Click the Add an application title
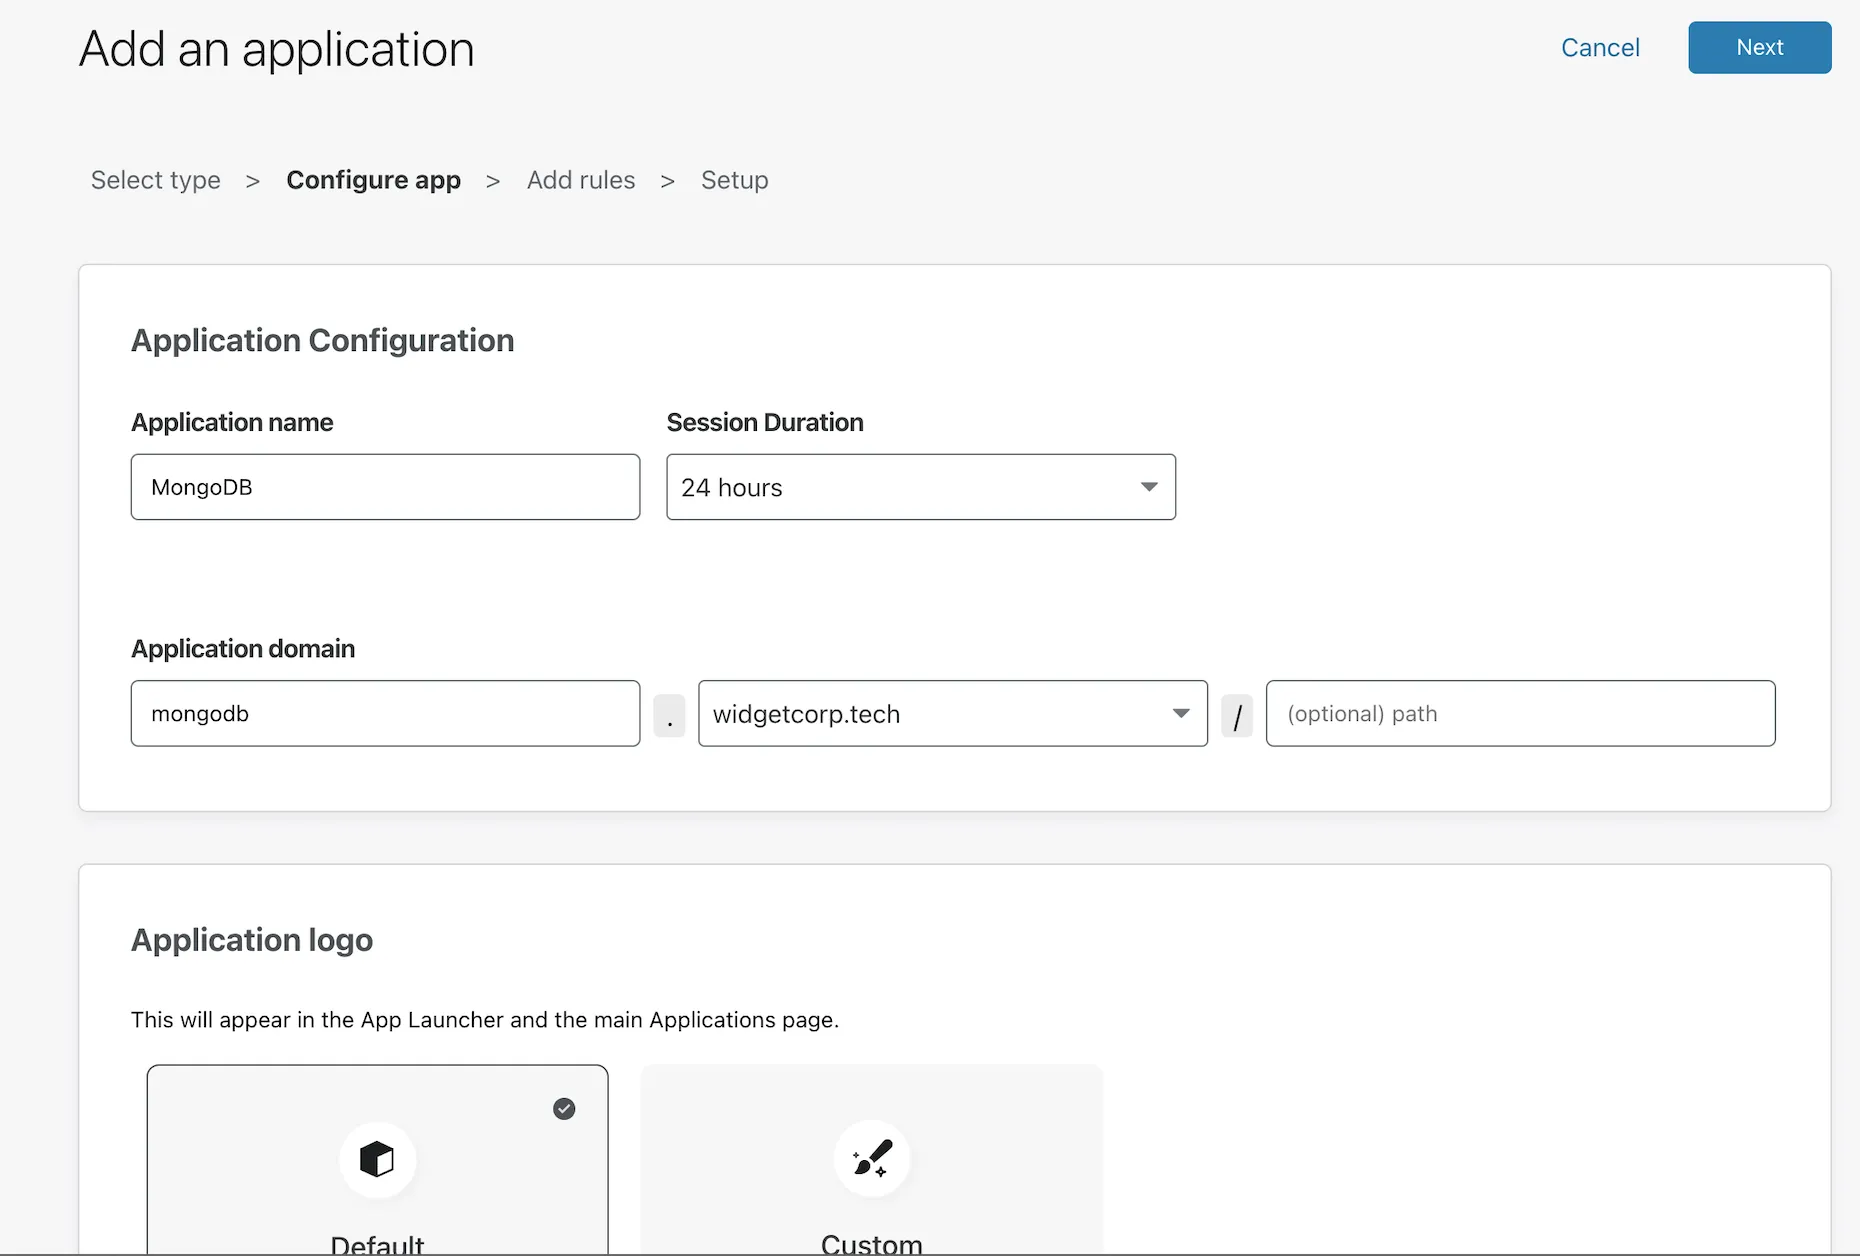This screenshot has height=1256, width=1860. click(x=276, y=48)
